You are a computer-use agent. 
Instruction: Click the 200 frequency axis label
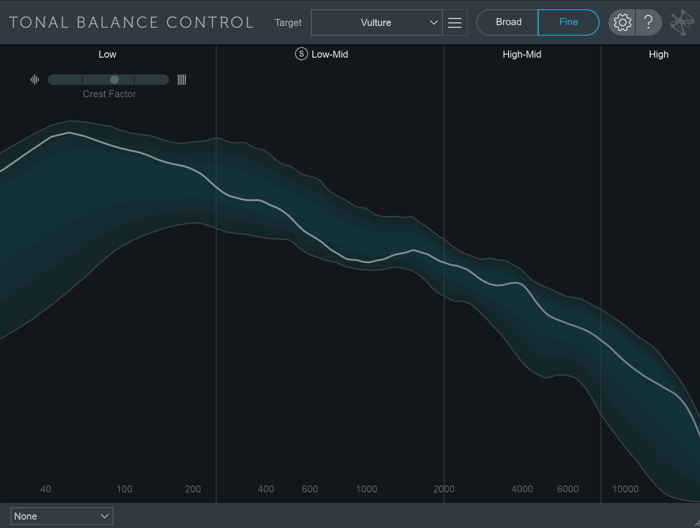point(193,489)
